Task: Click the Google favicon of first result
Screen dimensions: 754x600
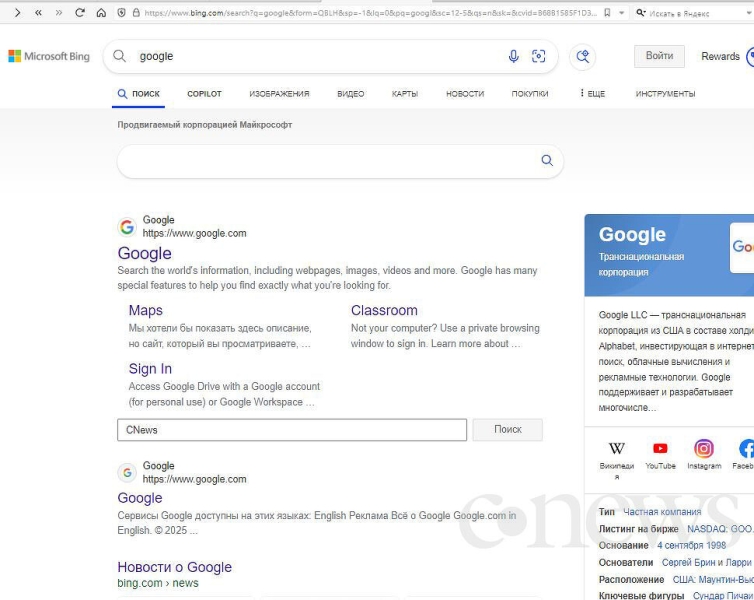Action: pyautogui.click(x=127, y=226)
